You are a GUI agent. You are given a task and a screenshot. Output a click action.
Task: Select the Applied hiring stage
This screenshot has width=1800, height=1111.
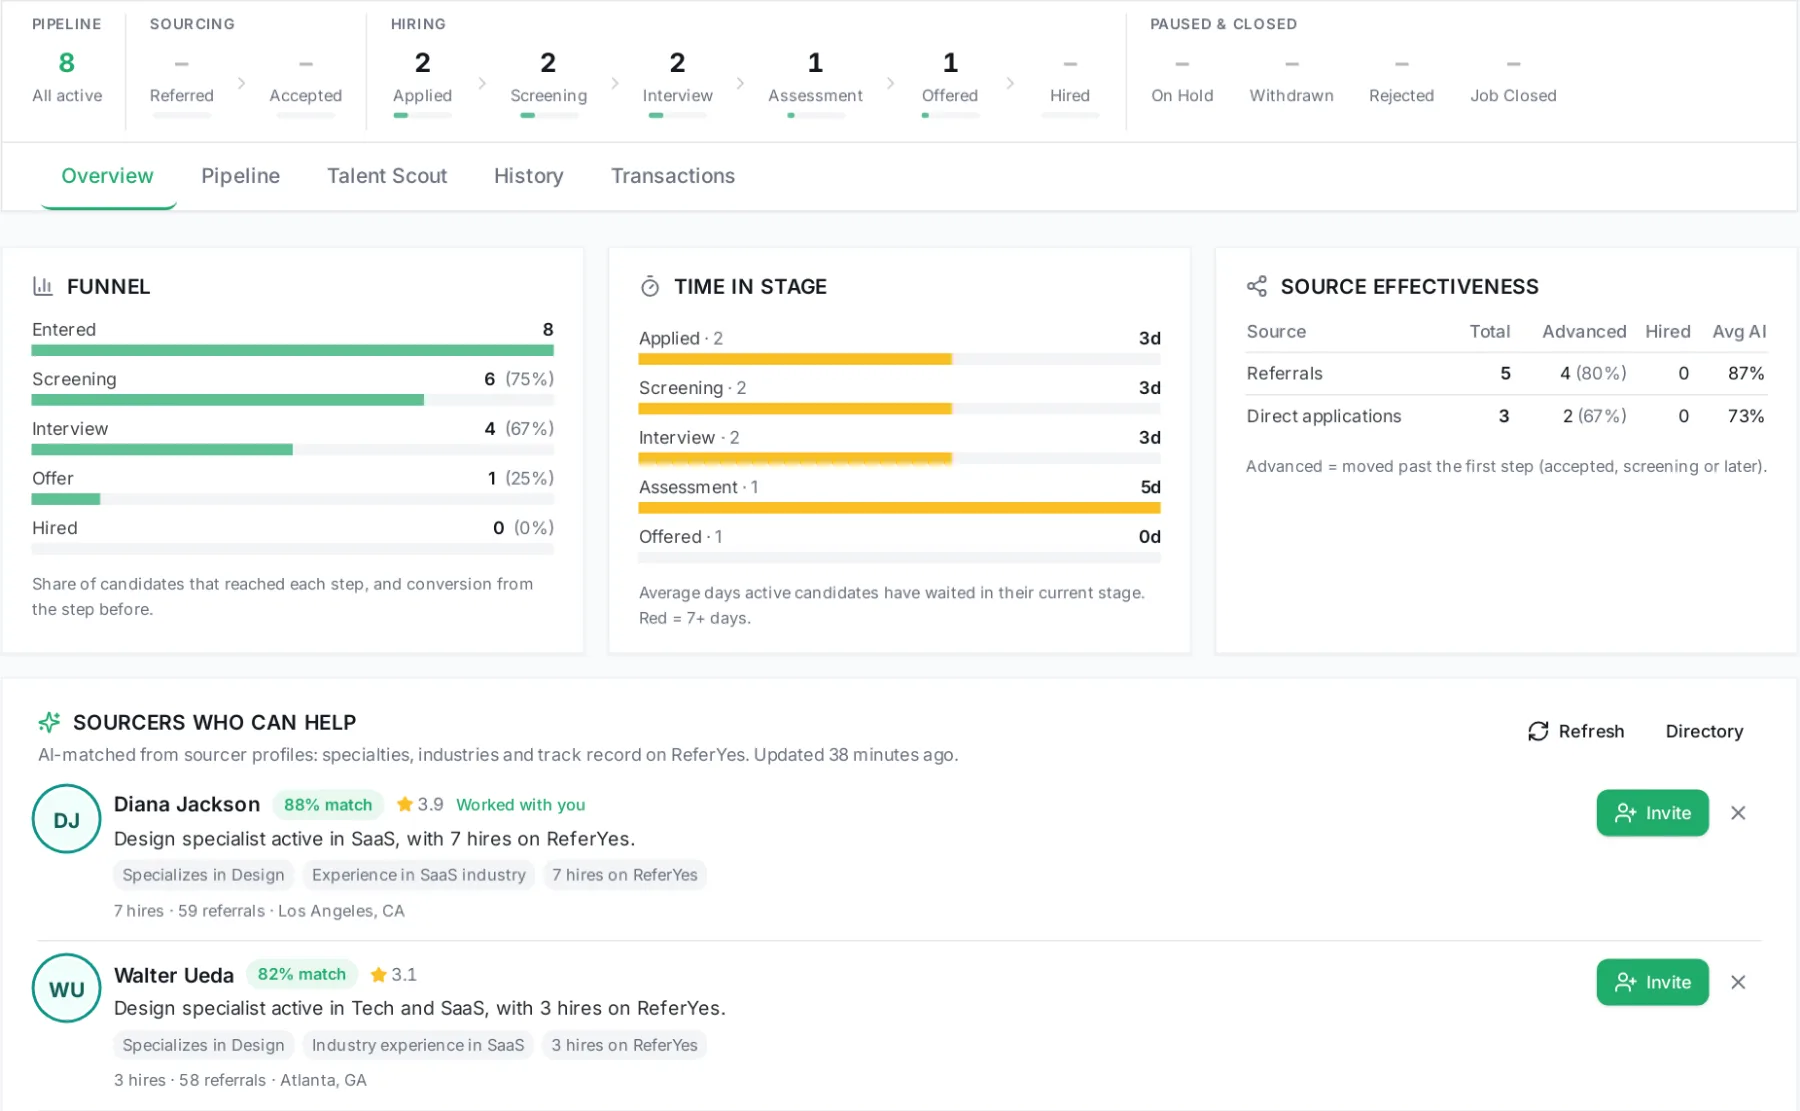click(423, 82)
